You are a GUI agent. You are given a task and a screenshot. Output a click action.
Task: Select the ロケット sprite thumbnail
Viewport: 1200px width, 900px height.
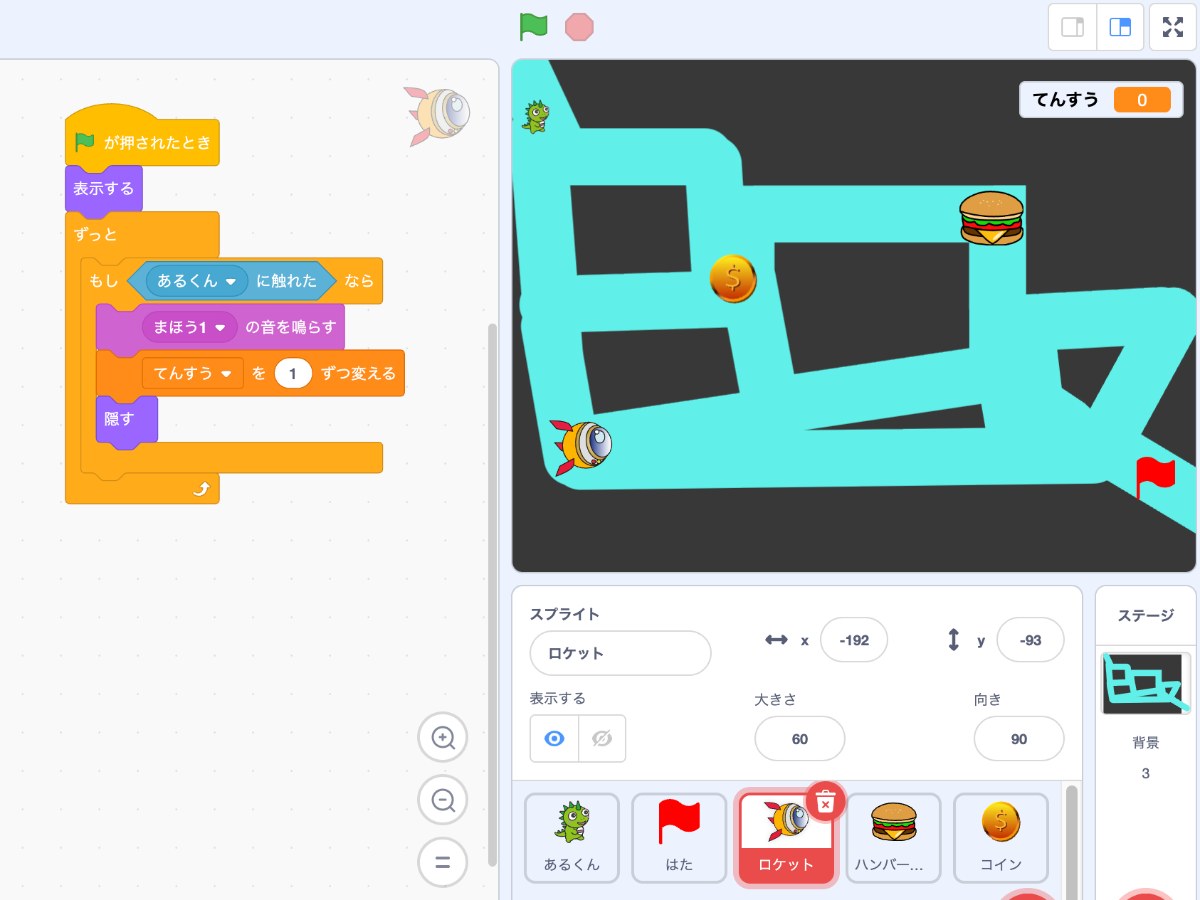tap(786, 838)
